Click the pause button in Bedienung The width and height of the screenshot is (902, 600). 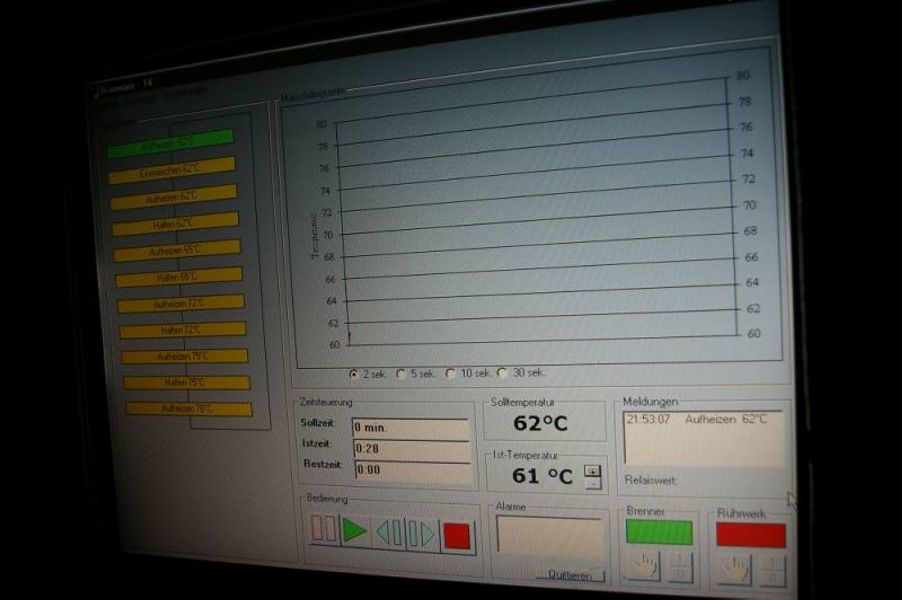pyautogui.click(x=323, y=529)
